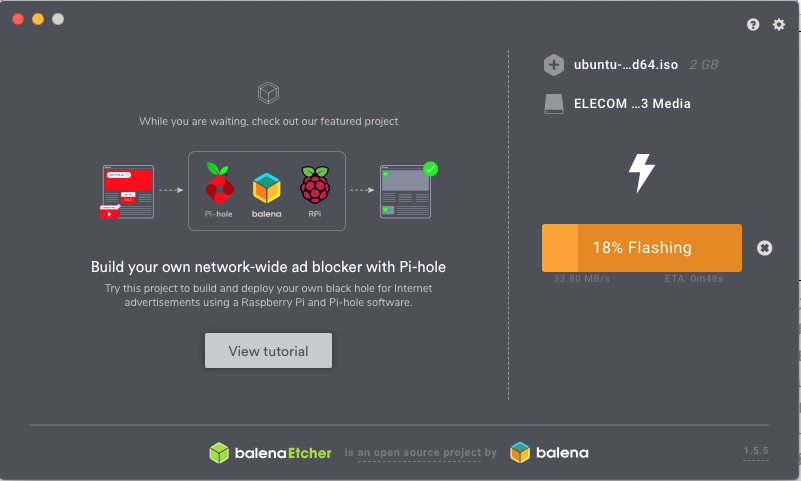Open the 'is an open source project by' link
The width and height of the screenshot is (801, 481).
coord(420,452)
